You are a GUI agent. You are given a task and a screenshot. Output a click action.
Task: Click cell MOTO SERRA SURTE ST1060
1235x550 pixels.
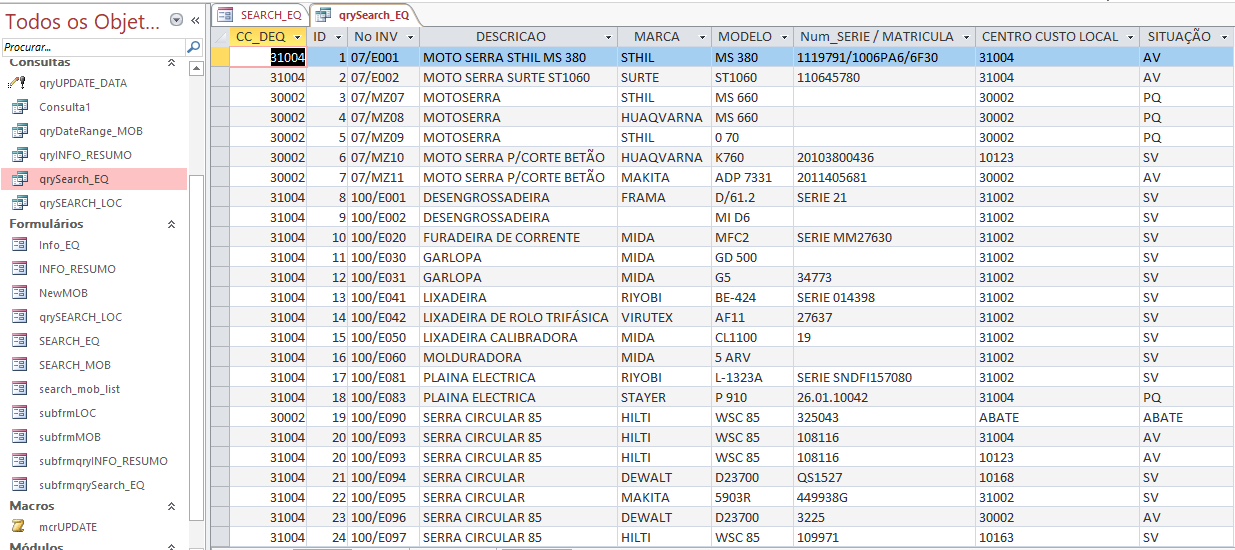[x=518, y=77]
